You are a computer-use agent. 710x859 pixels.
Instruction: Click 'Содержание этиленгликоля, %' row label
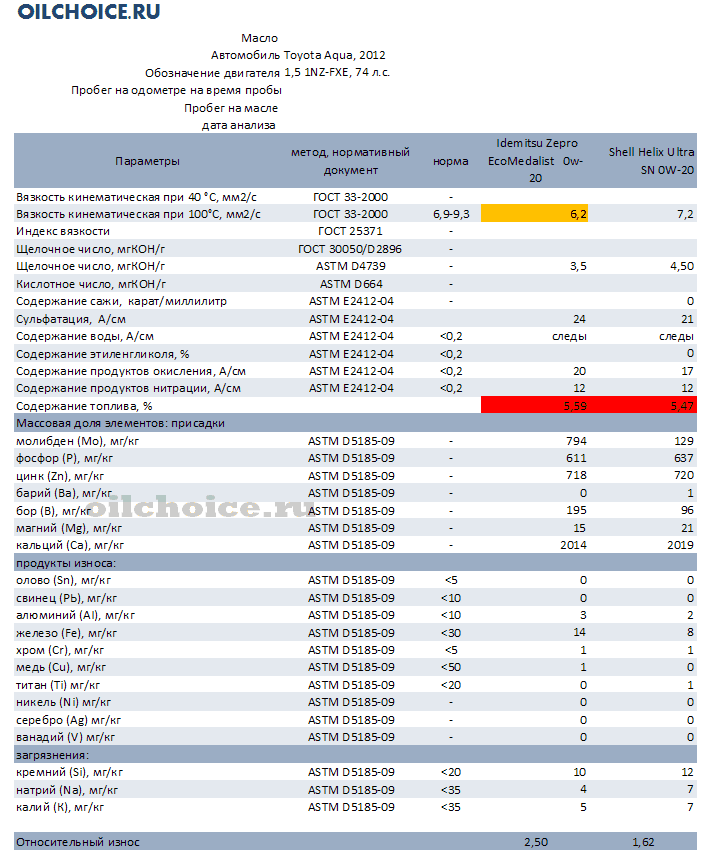click(x=102, y=354)
